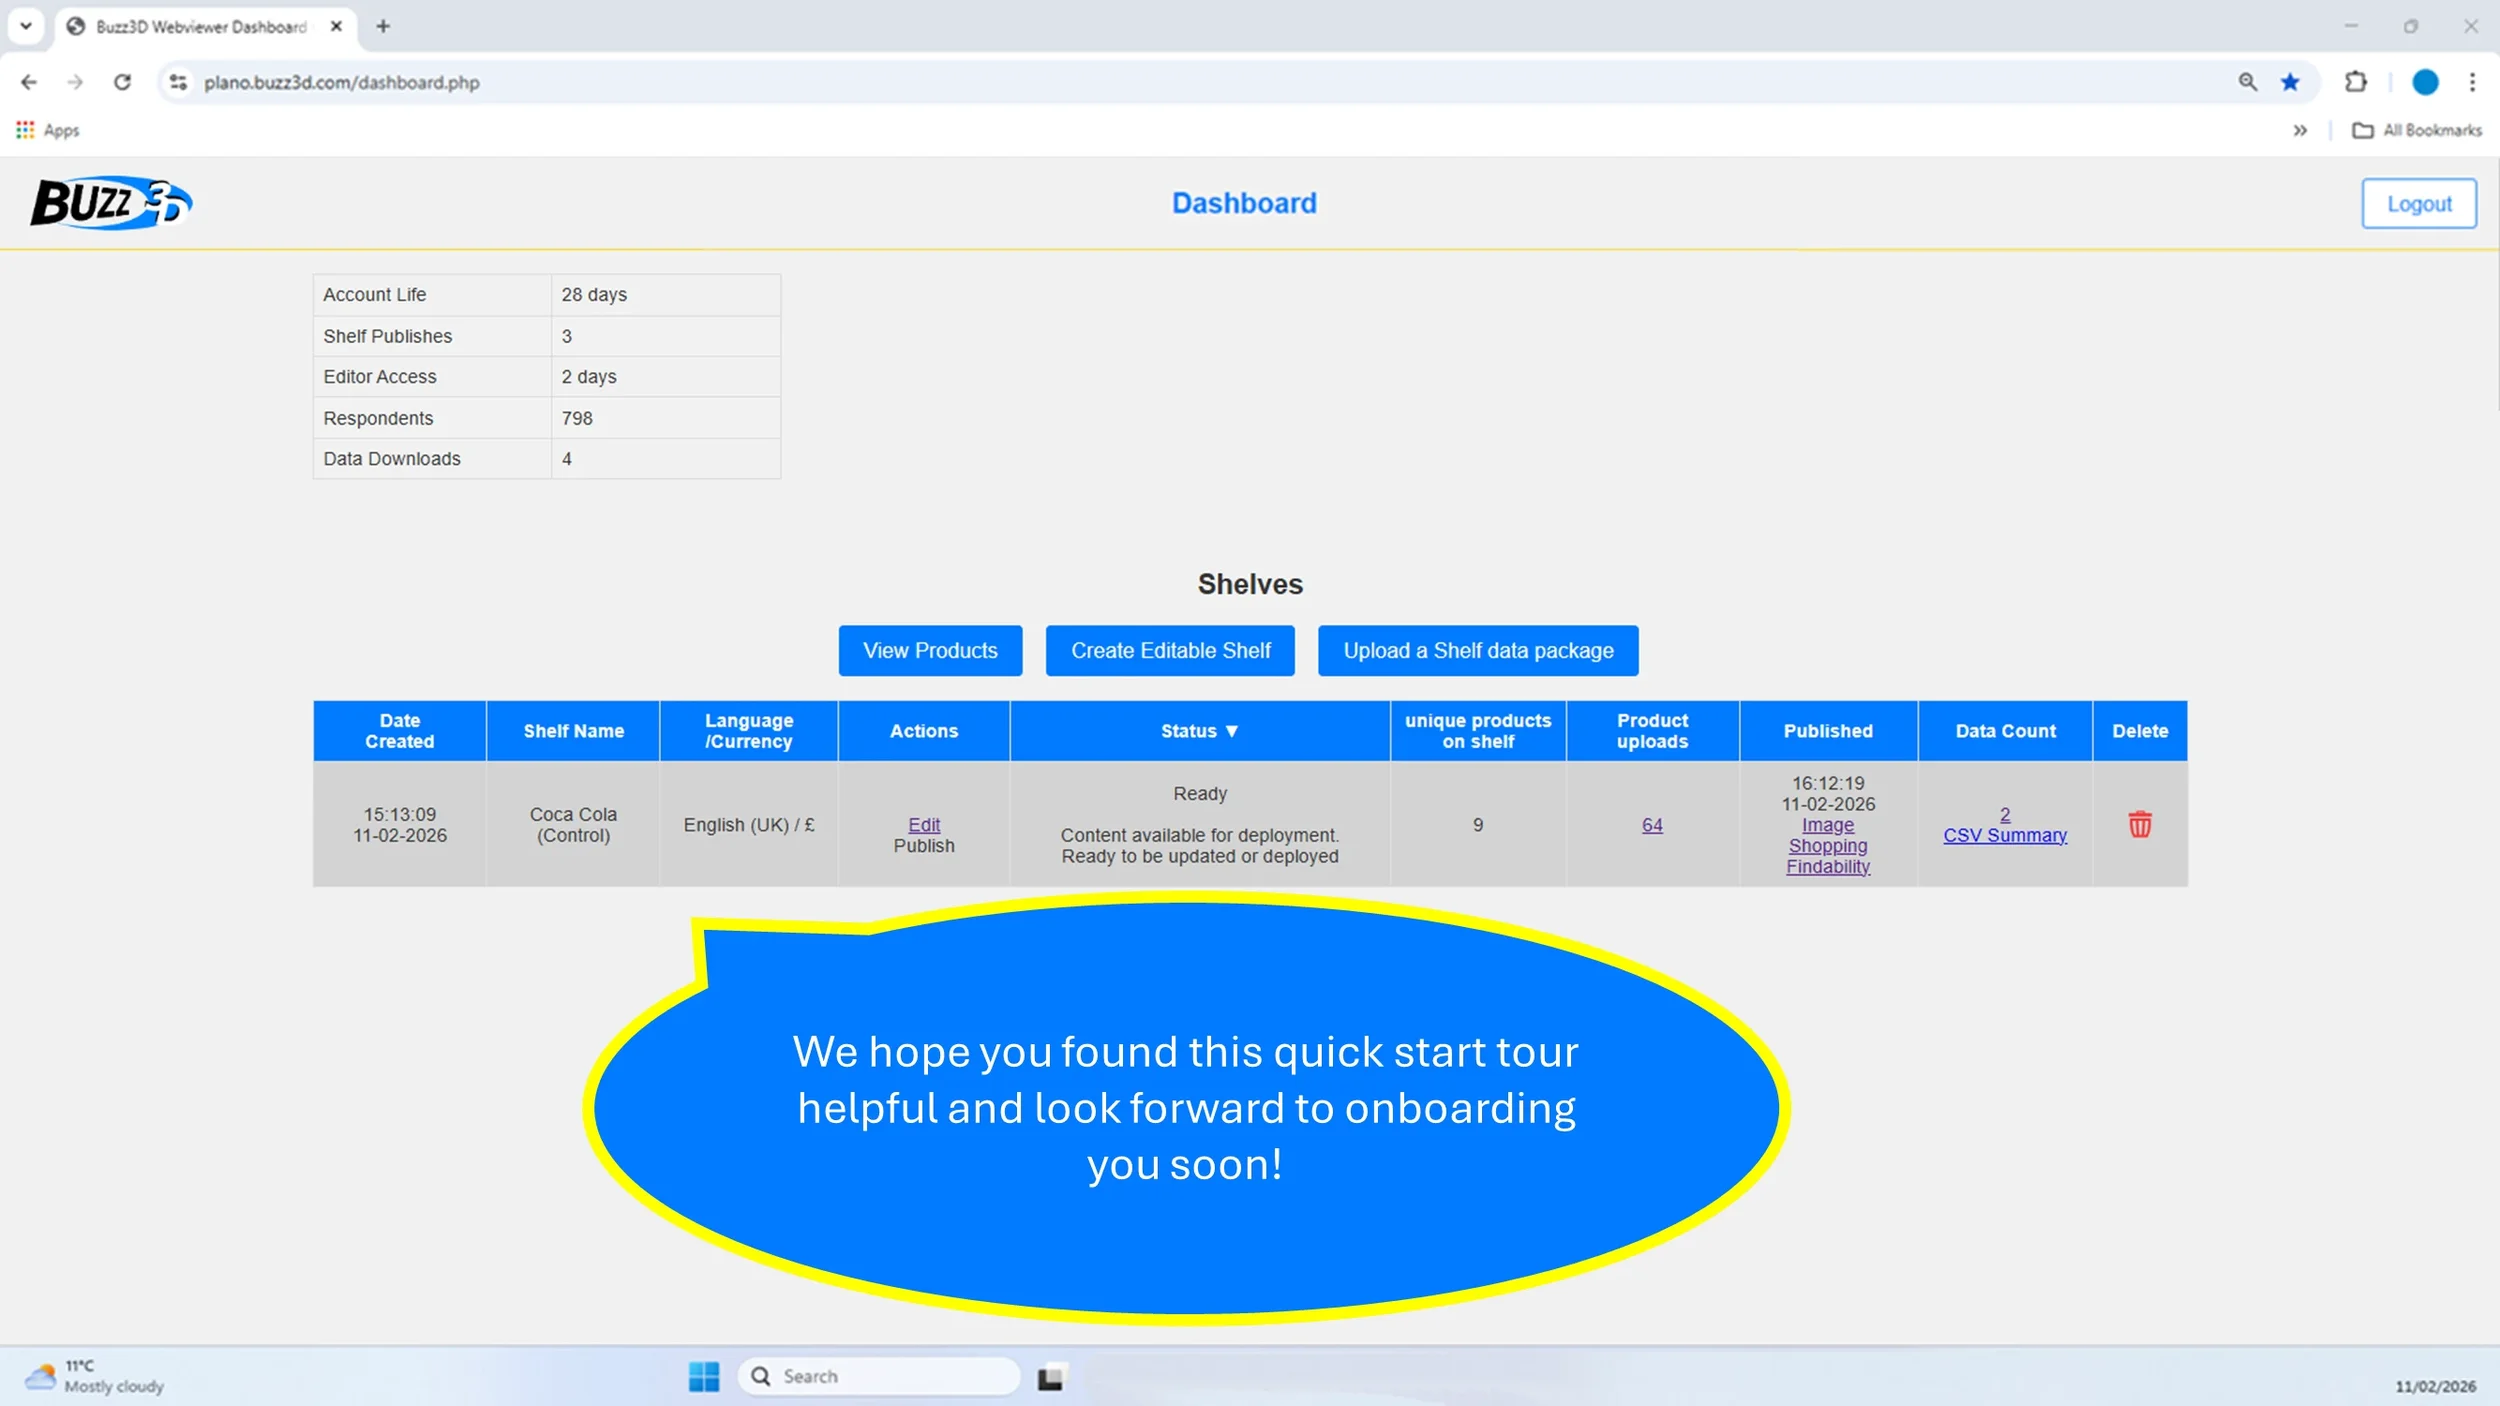2500x1406 pixels.
Task: Click the Edit link for Coca Cola
Action: pos(923,824)
